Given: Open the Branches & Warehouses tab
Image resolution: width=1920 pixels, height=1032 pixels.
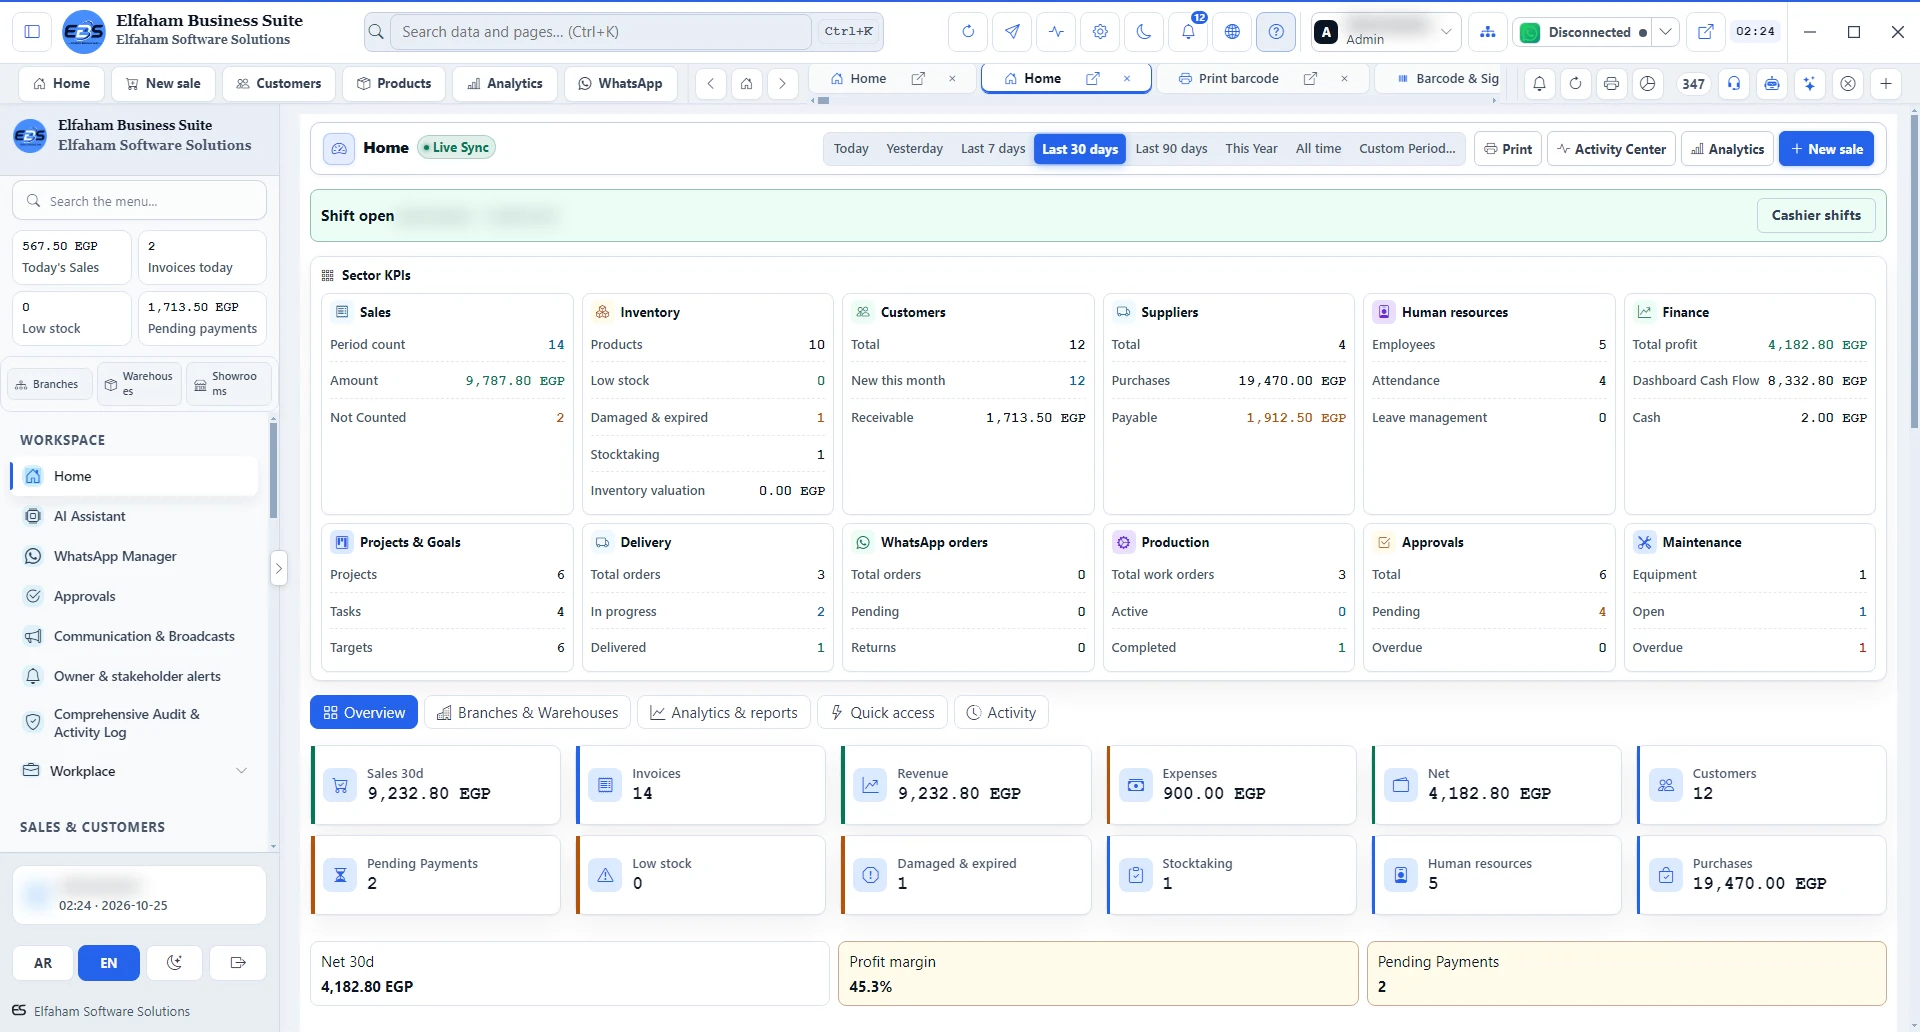Looking at the screenshot, I should (528, 713).
